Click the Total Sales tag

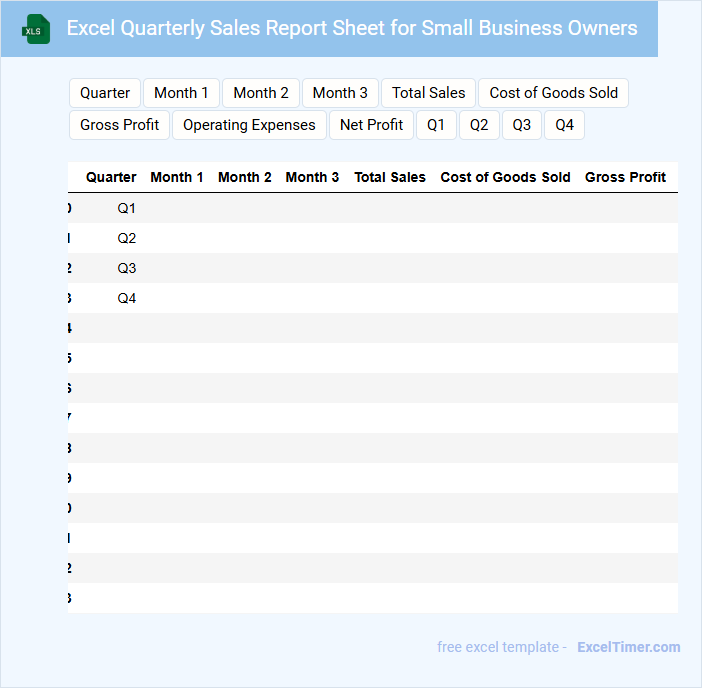[428, 93]
